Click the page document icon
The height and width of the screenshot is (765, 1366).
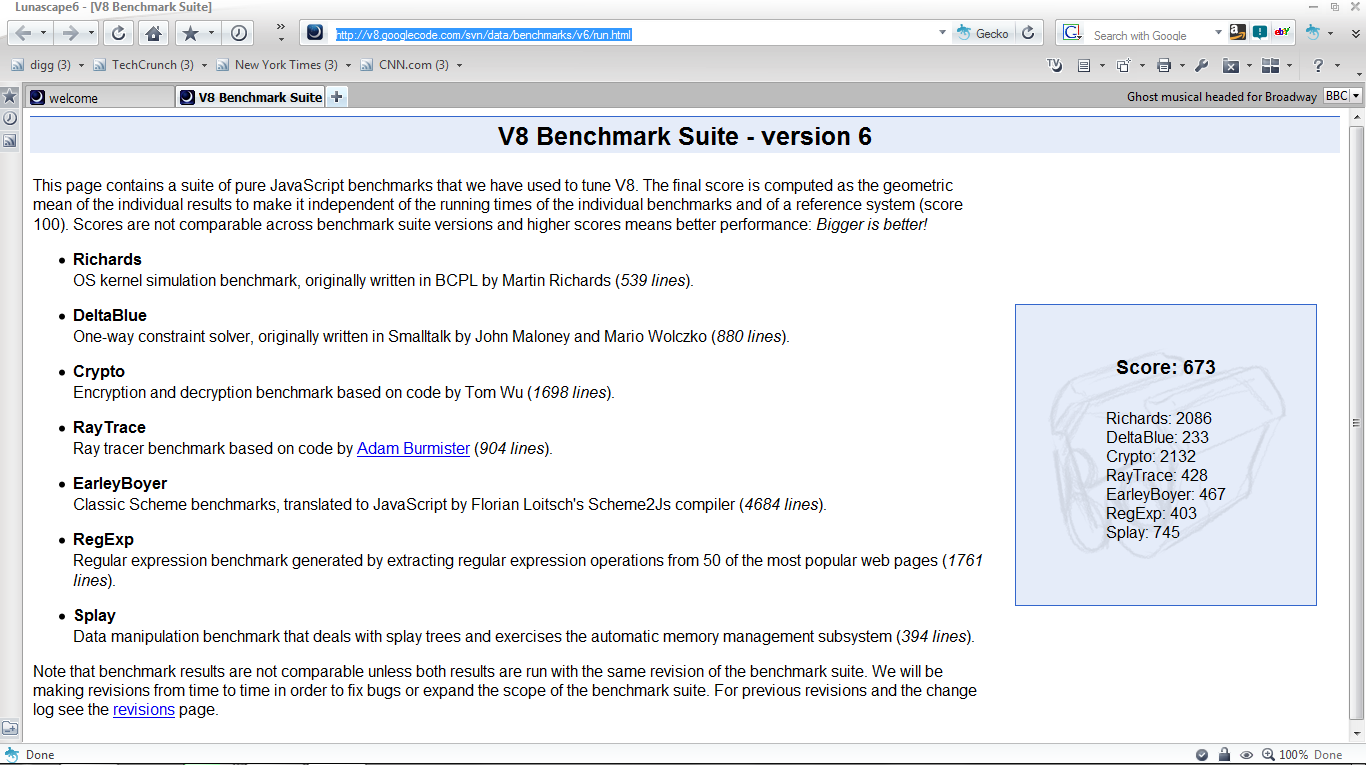1084,65
